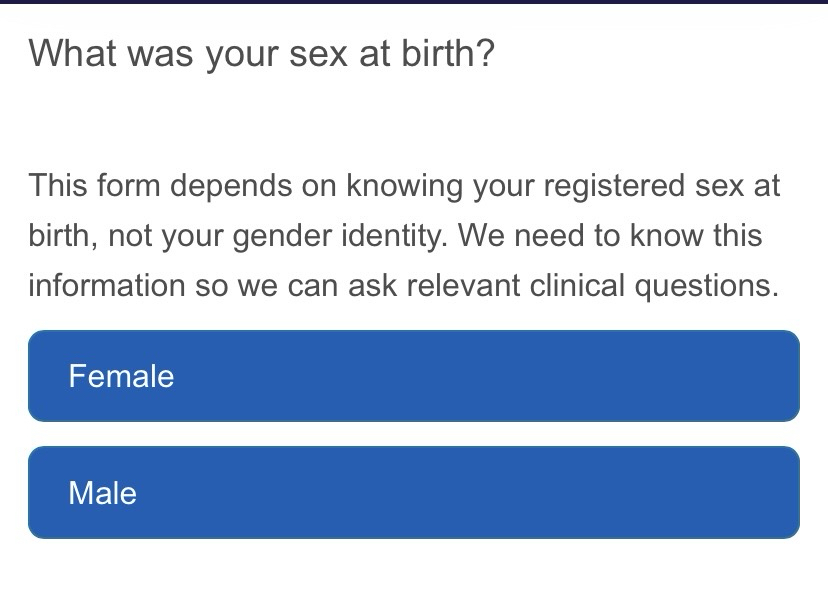Select the Female option
This screenshot has width=828, height=602.
[413, 376]
